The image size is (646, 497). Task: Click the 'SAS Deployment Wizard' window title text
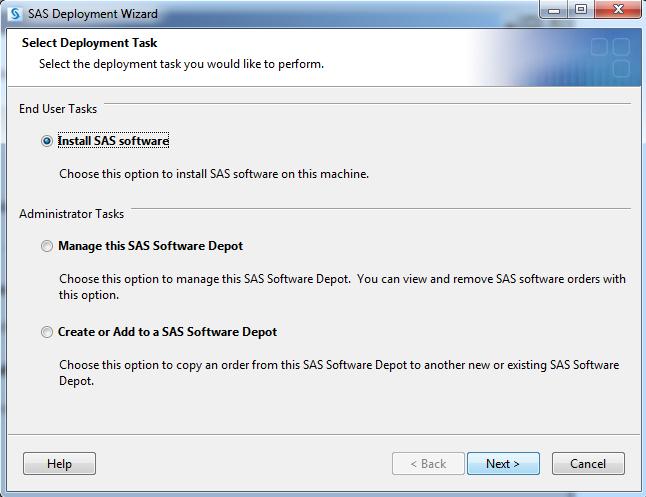93,14
